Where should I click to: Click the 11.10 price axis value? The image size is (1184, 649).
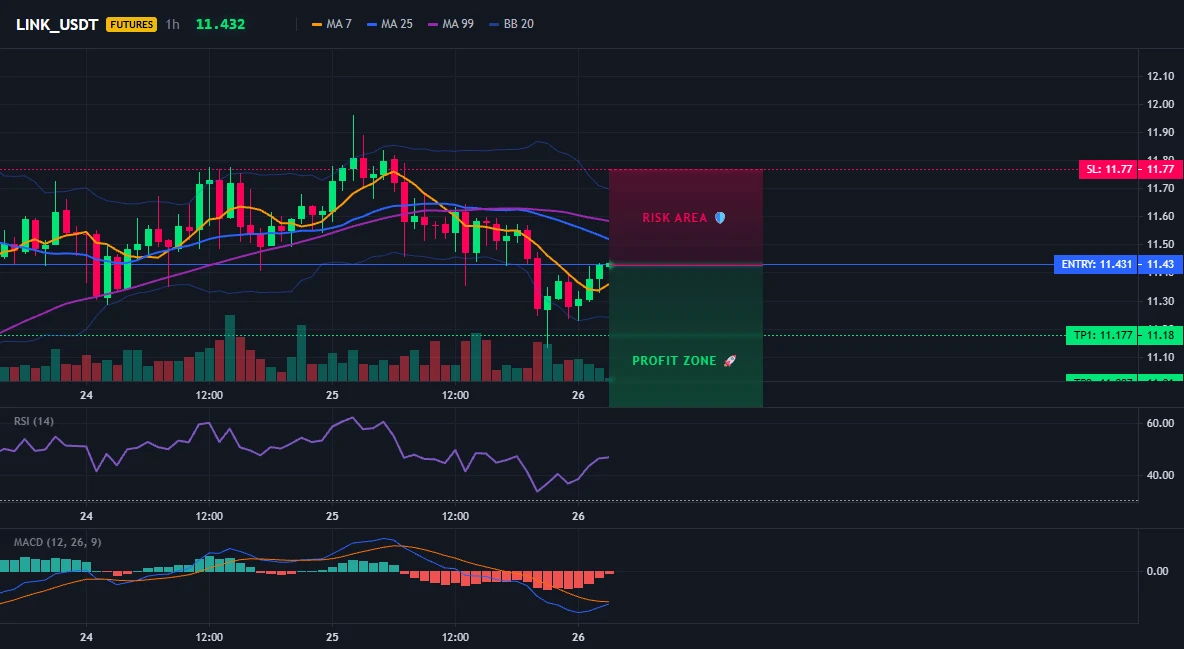1161,357
